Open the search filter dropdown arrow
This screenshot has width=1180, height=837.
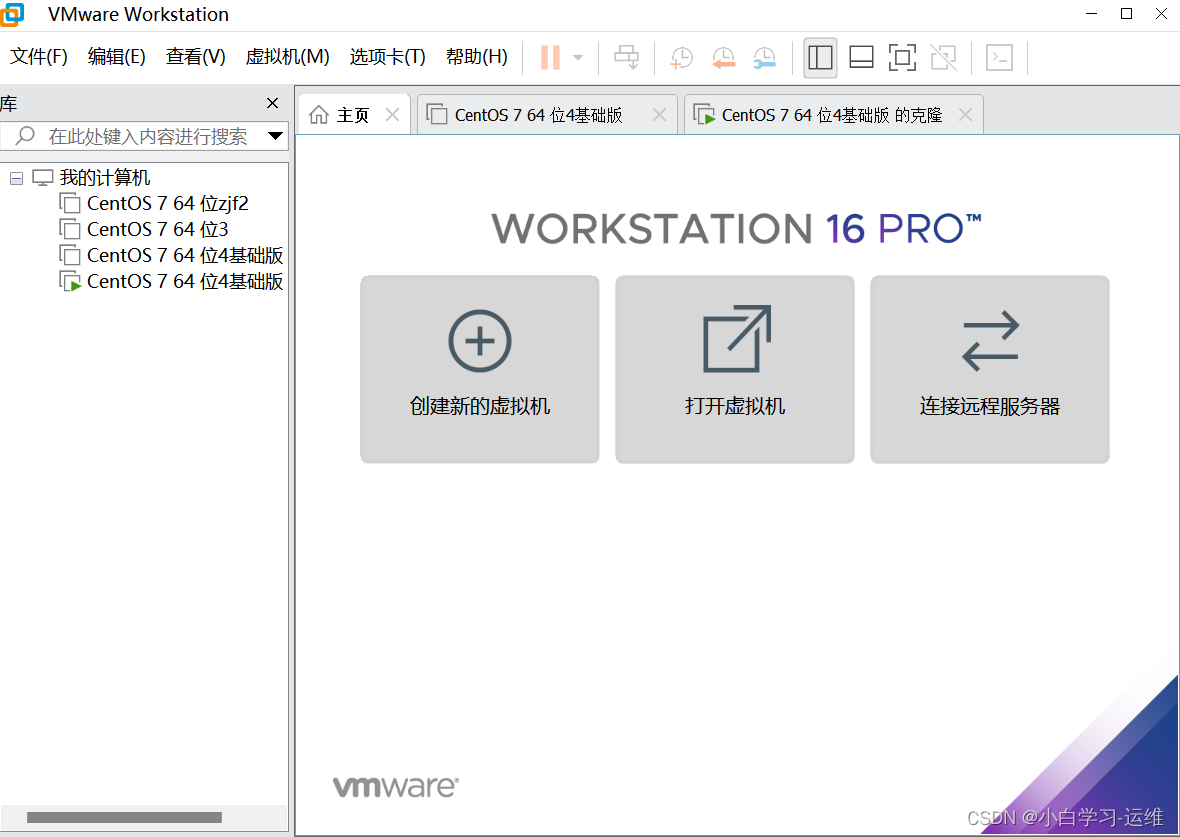coord(275,136)
